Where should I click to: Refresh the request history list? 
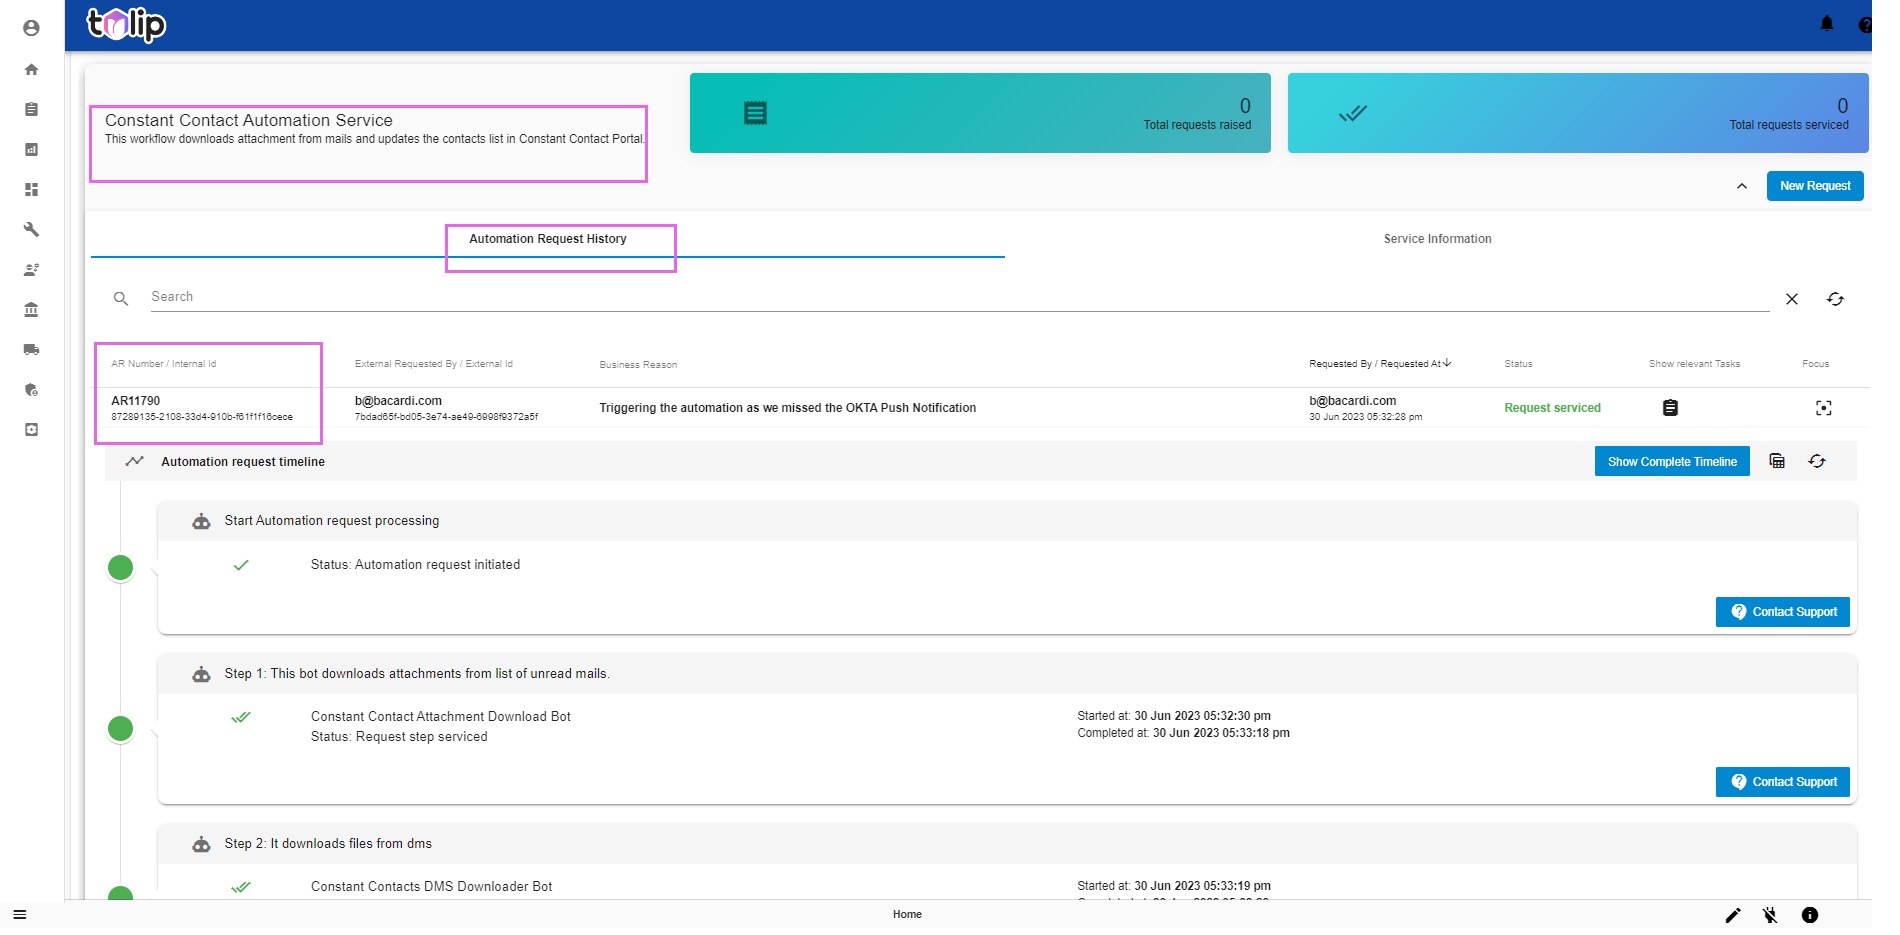(x=1835, y=299)
